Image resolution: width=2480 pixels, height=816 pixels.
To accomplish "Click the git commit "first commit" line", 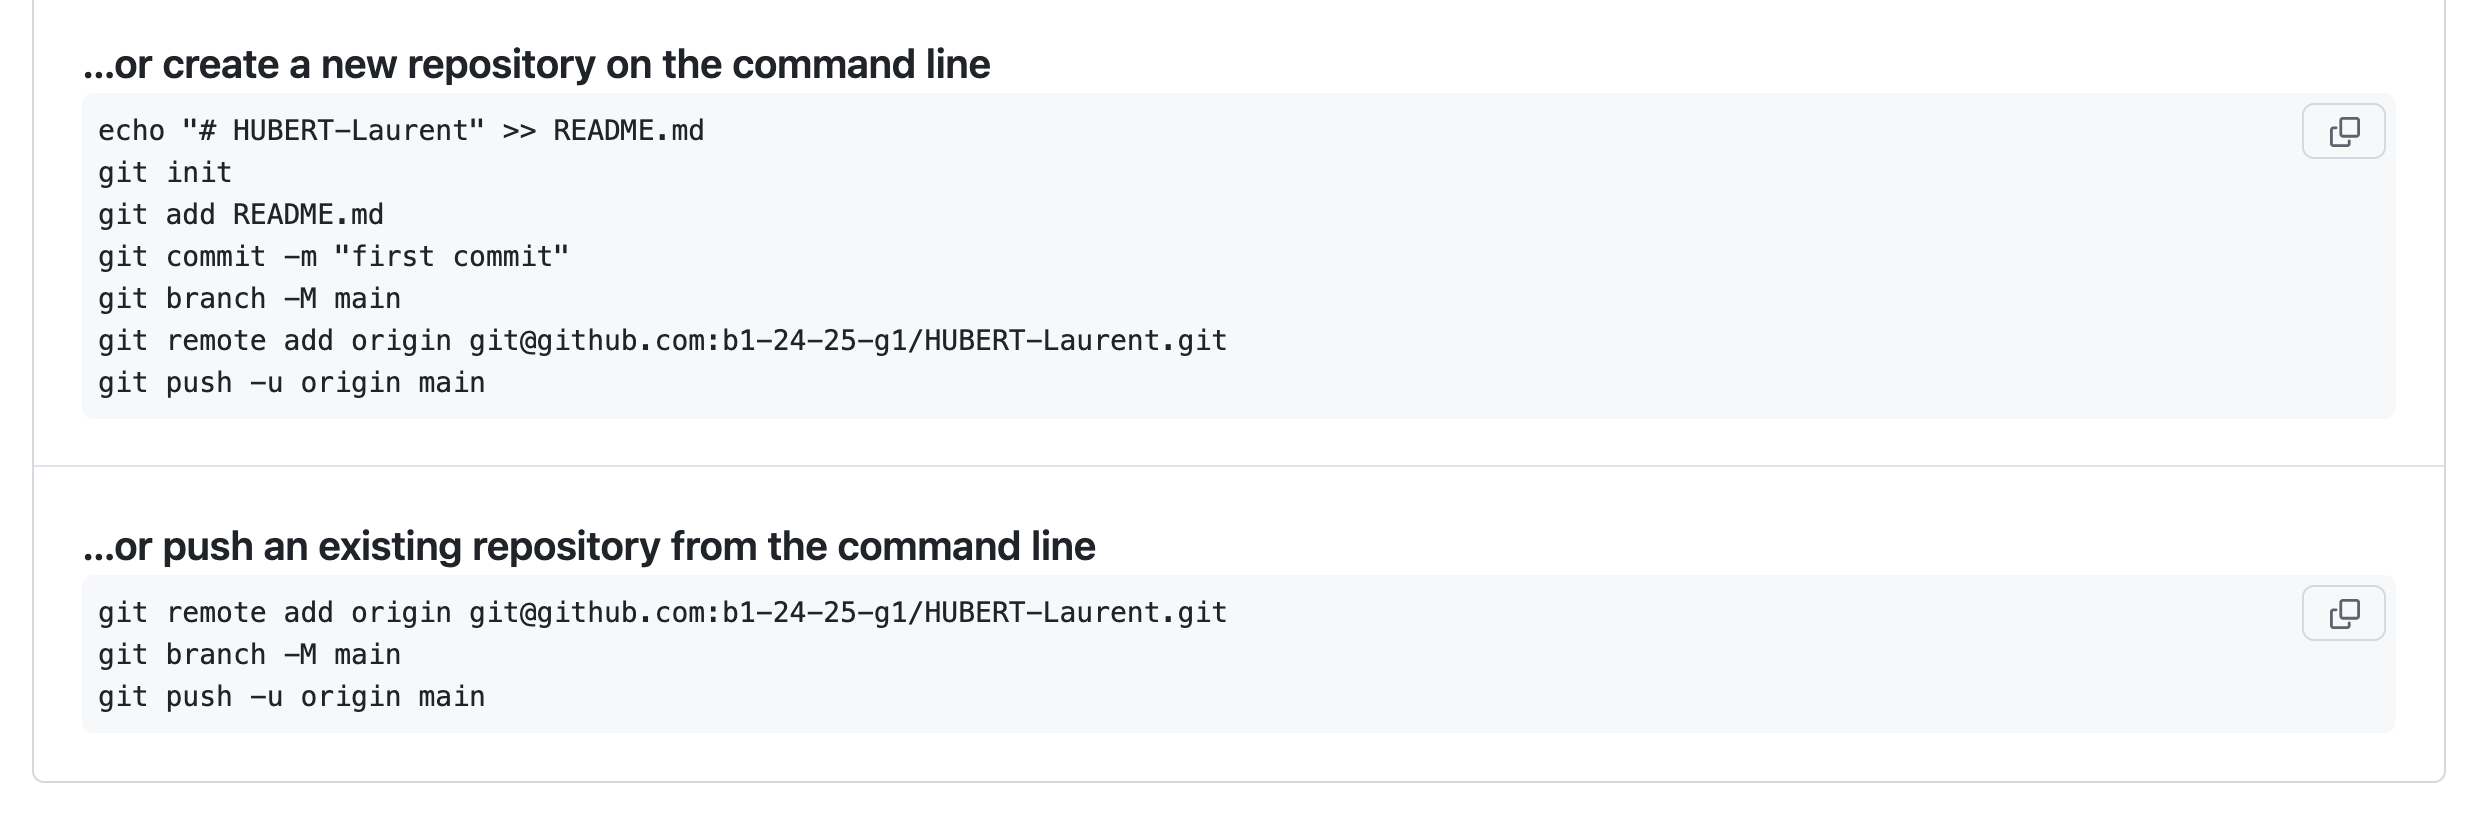I will (x=333, y=257).
